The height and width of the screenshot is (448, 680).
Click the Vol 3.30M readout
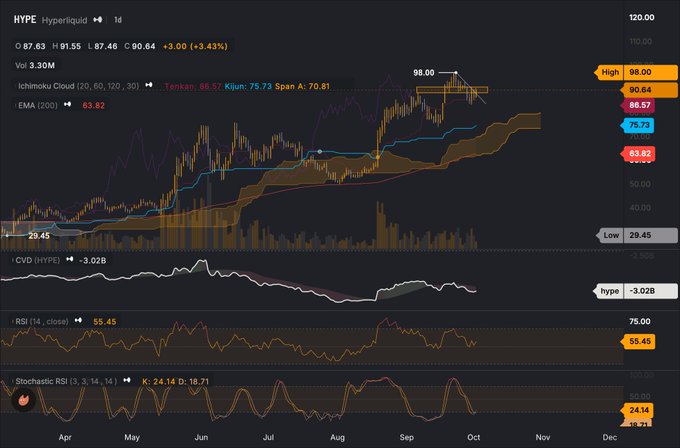35,65
